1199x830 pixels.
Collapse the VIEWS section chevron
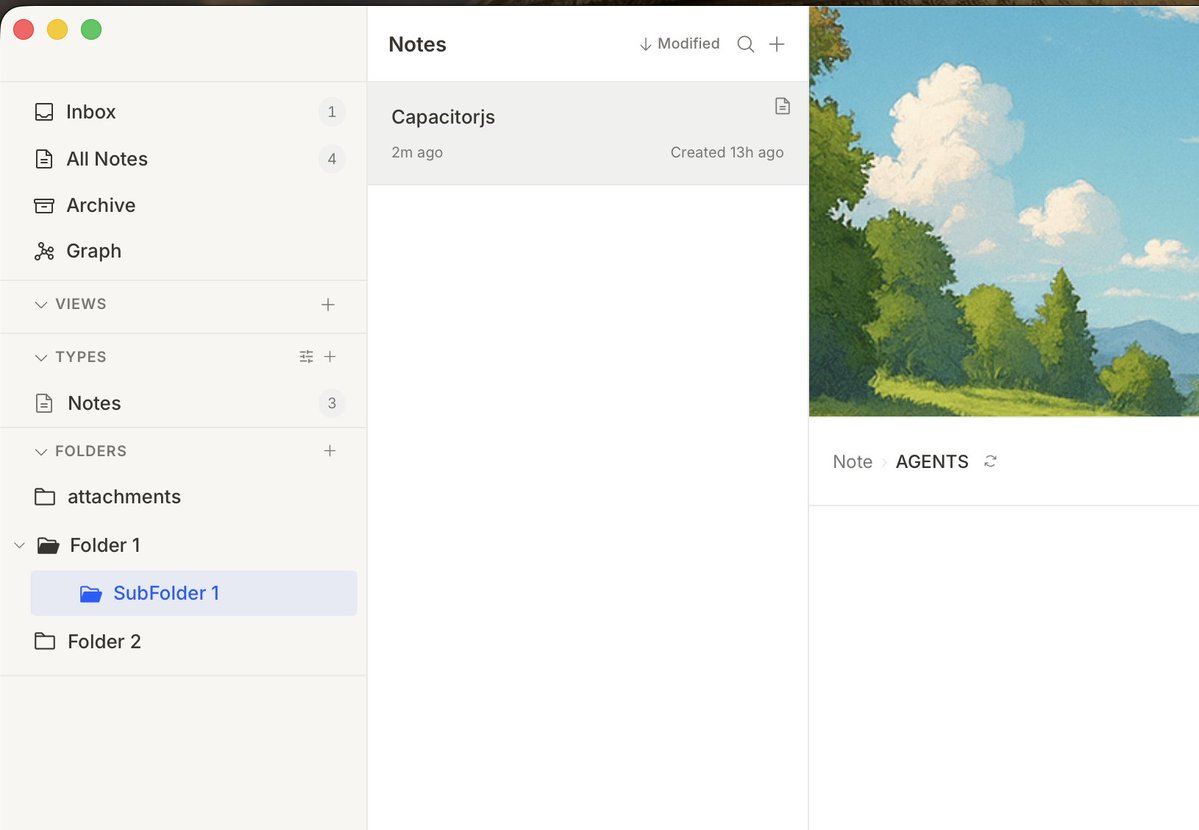point(41,304)
